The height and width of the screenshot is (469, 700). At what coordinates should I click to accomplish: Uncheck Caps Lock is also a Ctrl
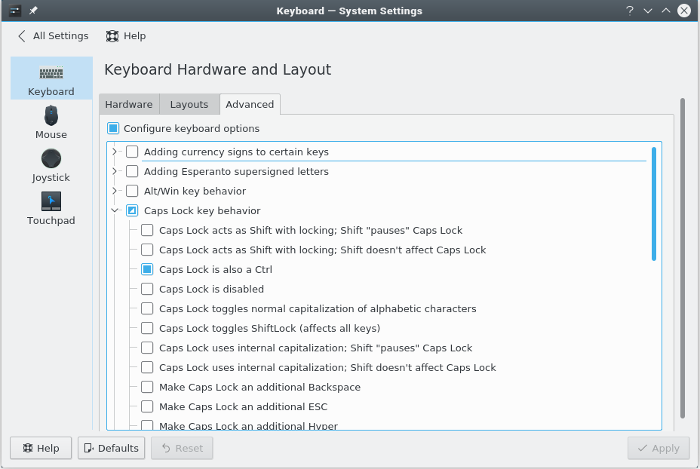[147, 270]
